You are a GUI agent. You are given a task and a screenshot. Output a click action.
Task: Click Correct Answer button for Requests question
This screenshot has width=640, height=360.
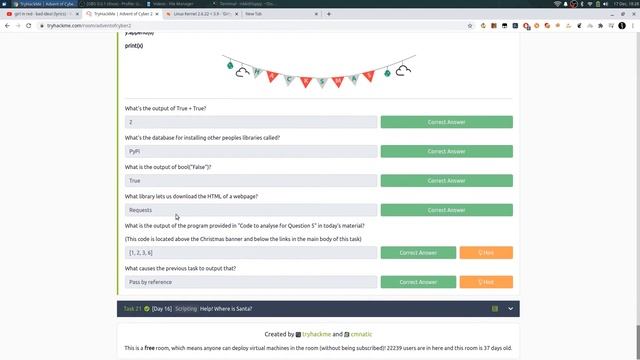(447, 210)
